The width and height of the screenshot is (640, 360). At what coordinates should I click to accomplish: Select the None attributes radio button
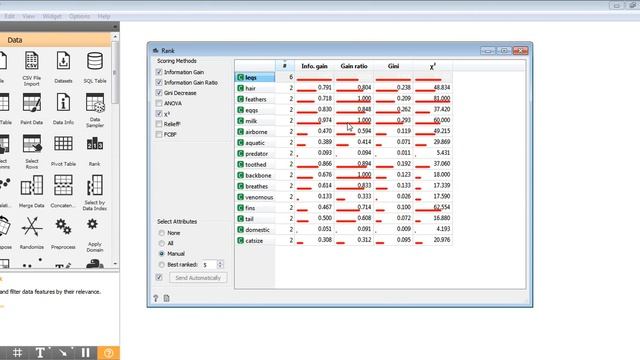(162, 233)
